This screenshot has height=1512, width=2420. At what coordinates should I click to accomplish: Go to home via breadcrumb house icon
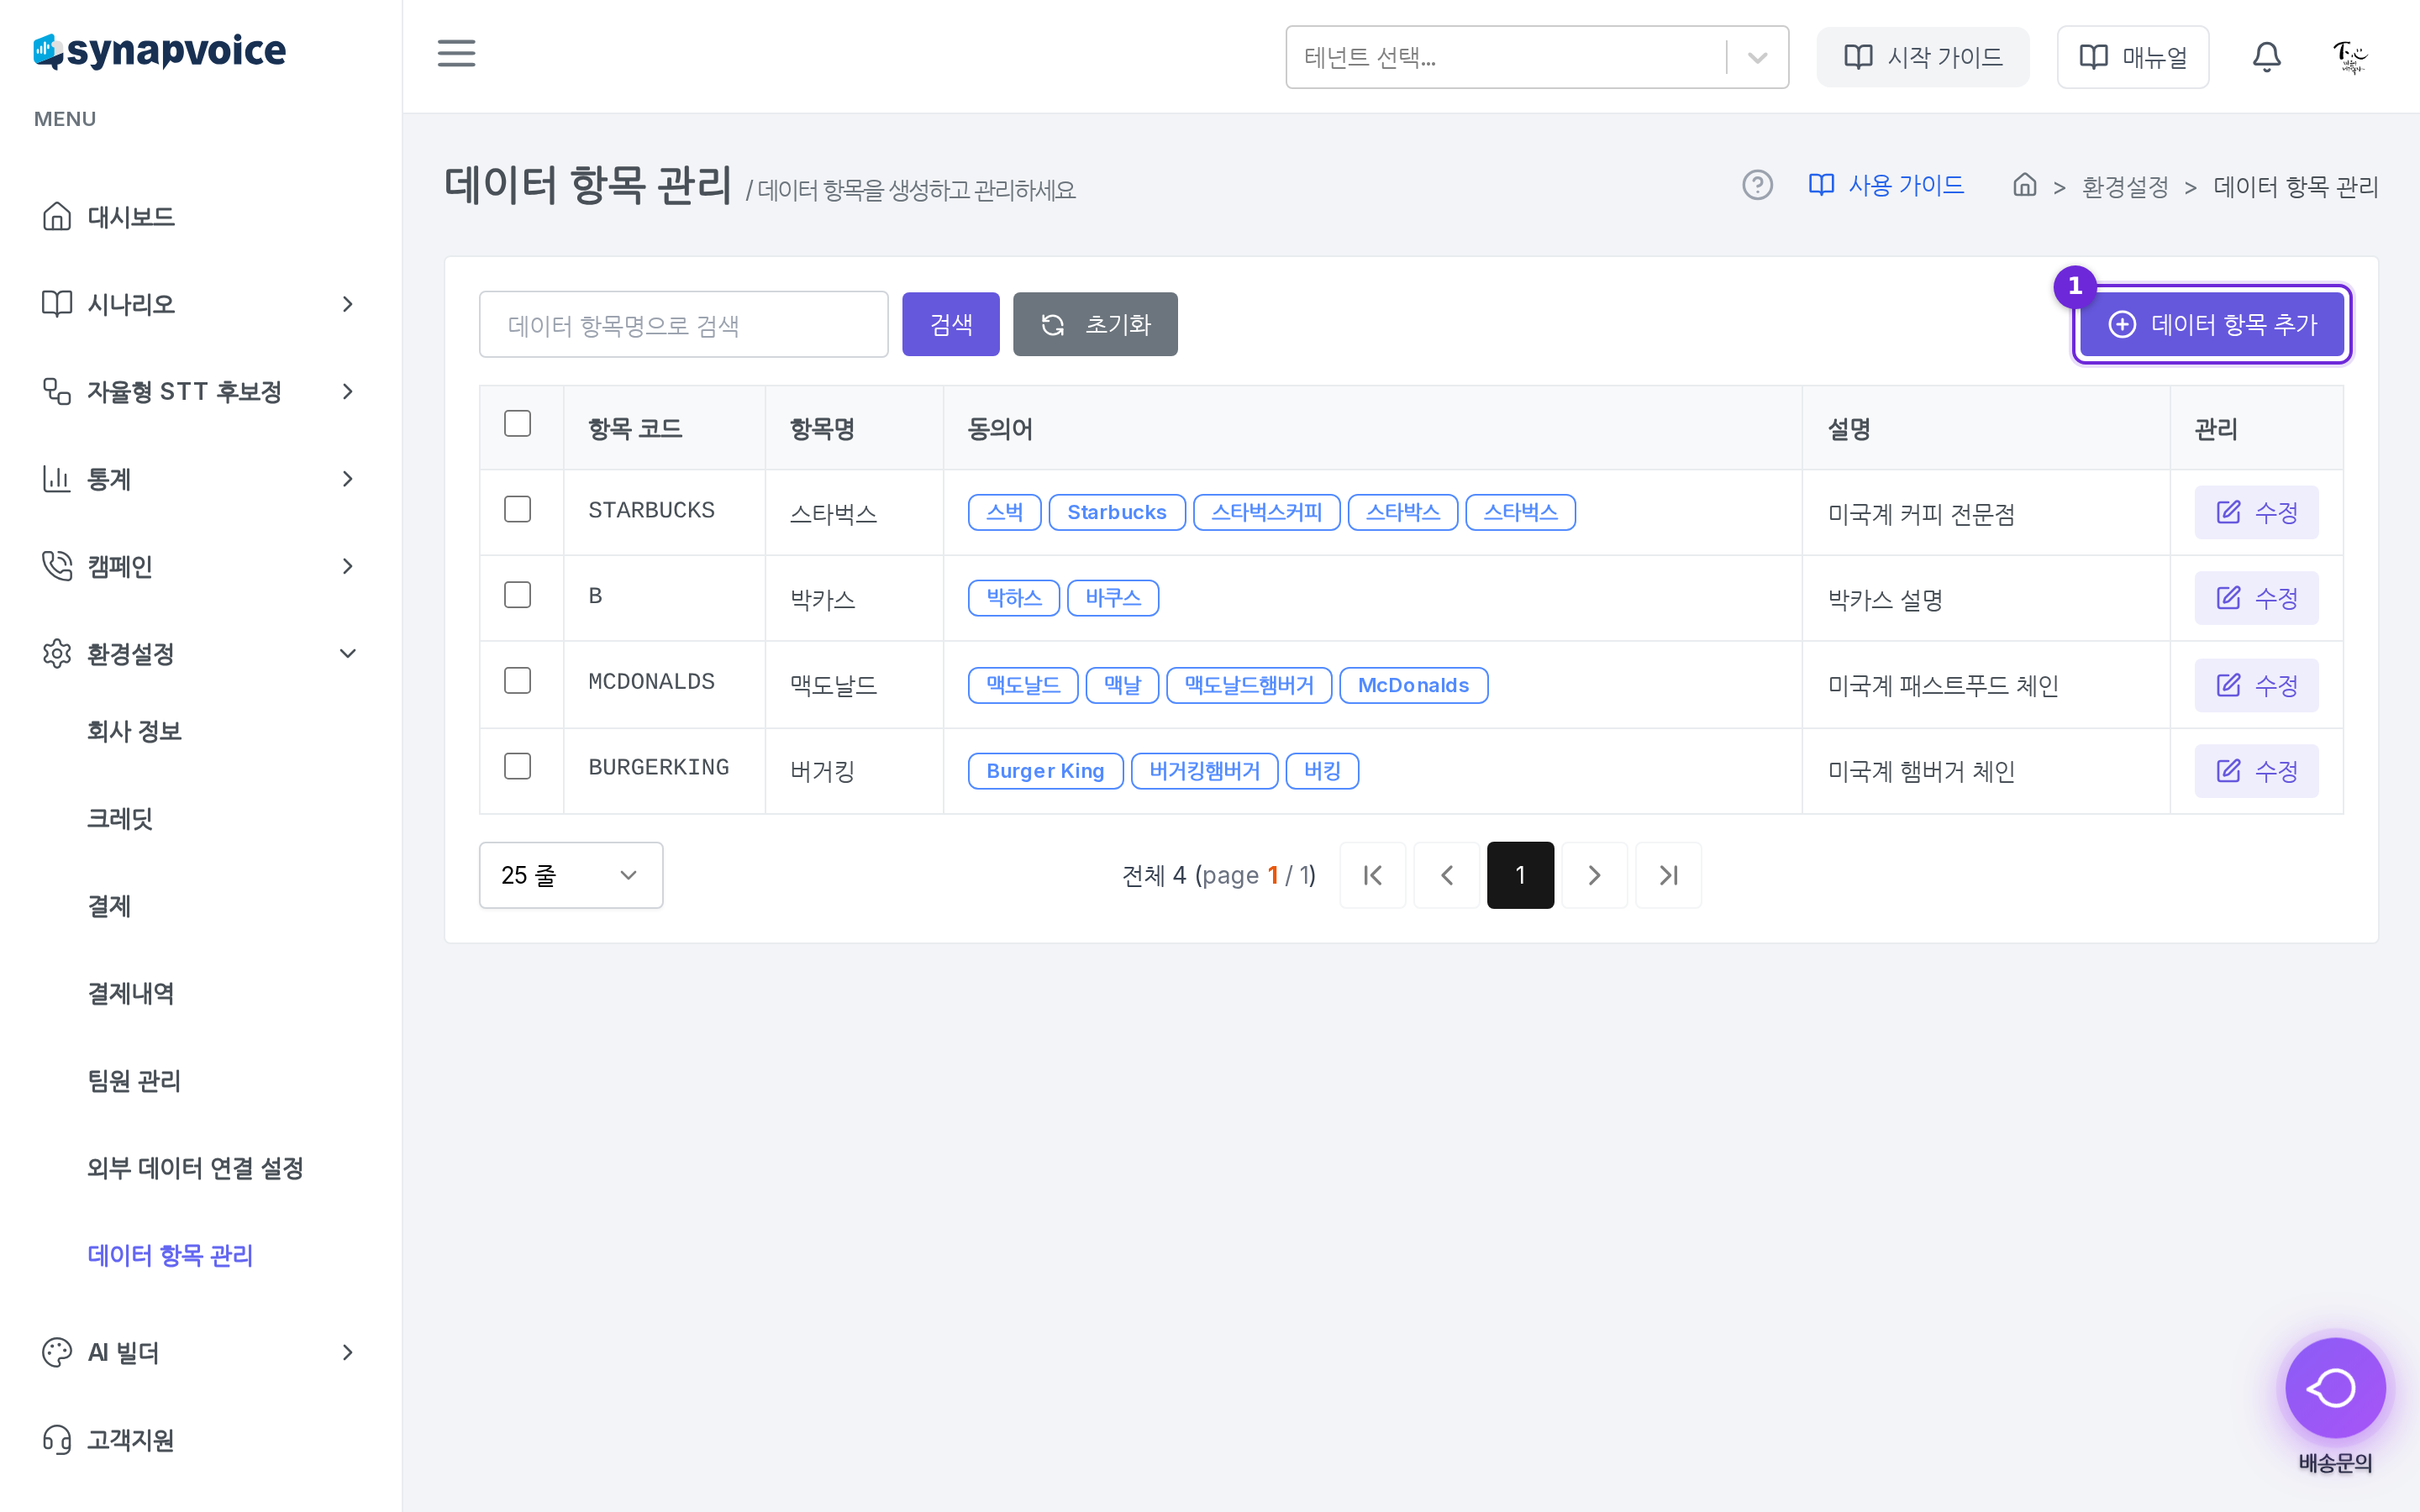[2024, 185]
